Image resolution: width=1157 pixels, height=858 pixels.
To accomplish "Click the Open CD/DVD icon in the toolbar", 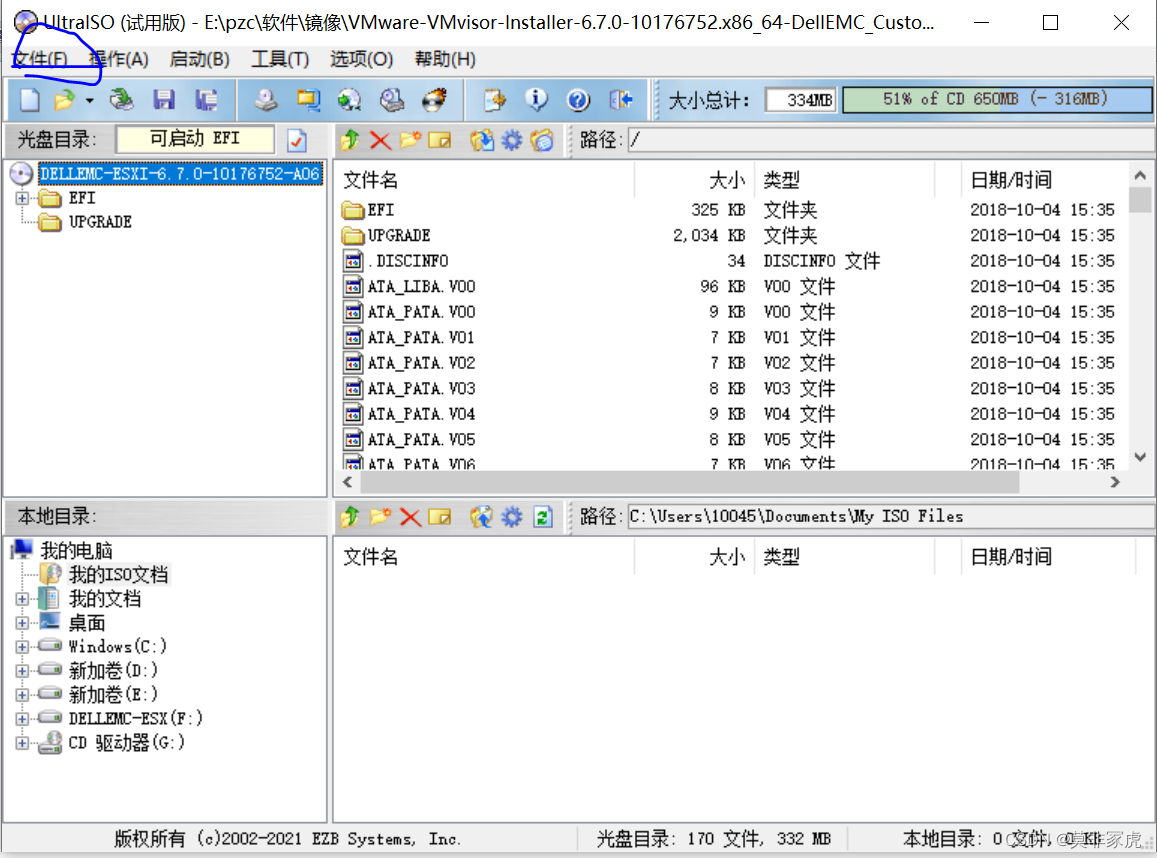I will 121,100.
